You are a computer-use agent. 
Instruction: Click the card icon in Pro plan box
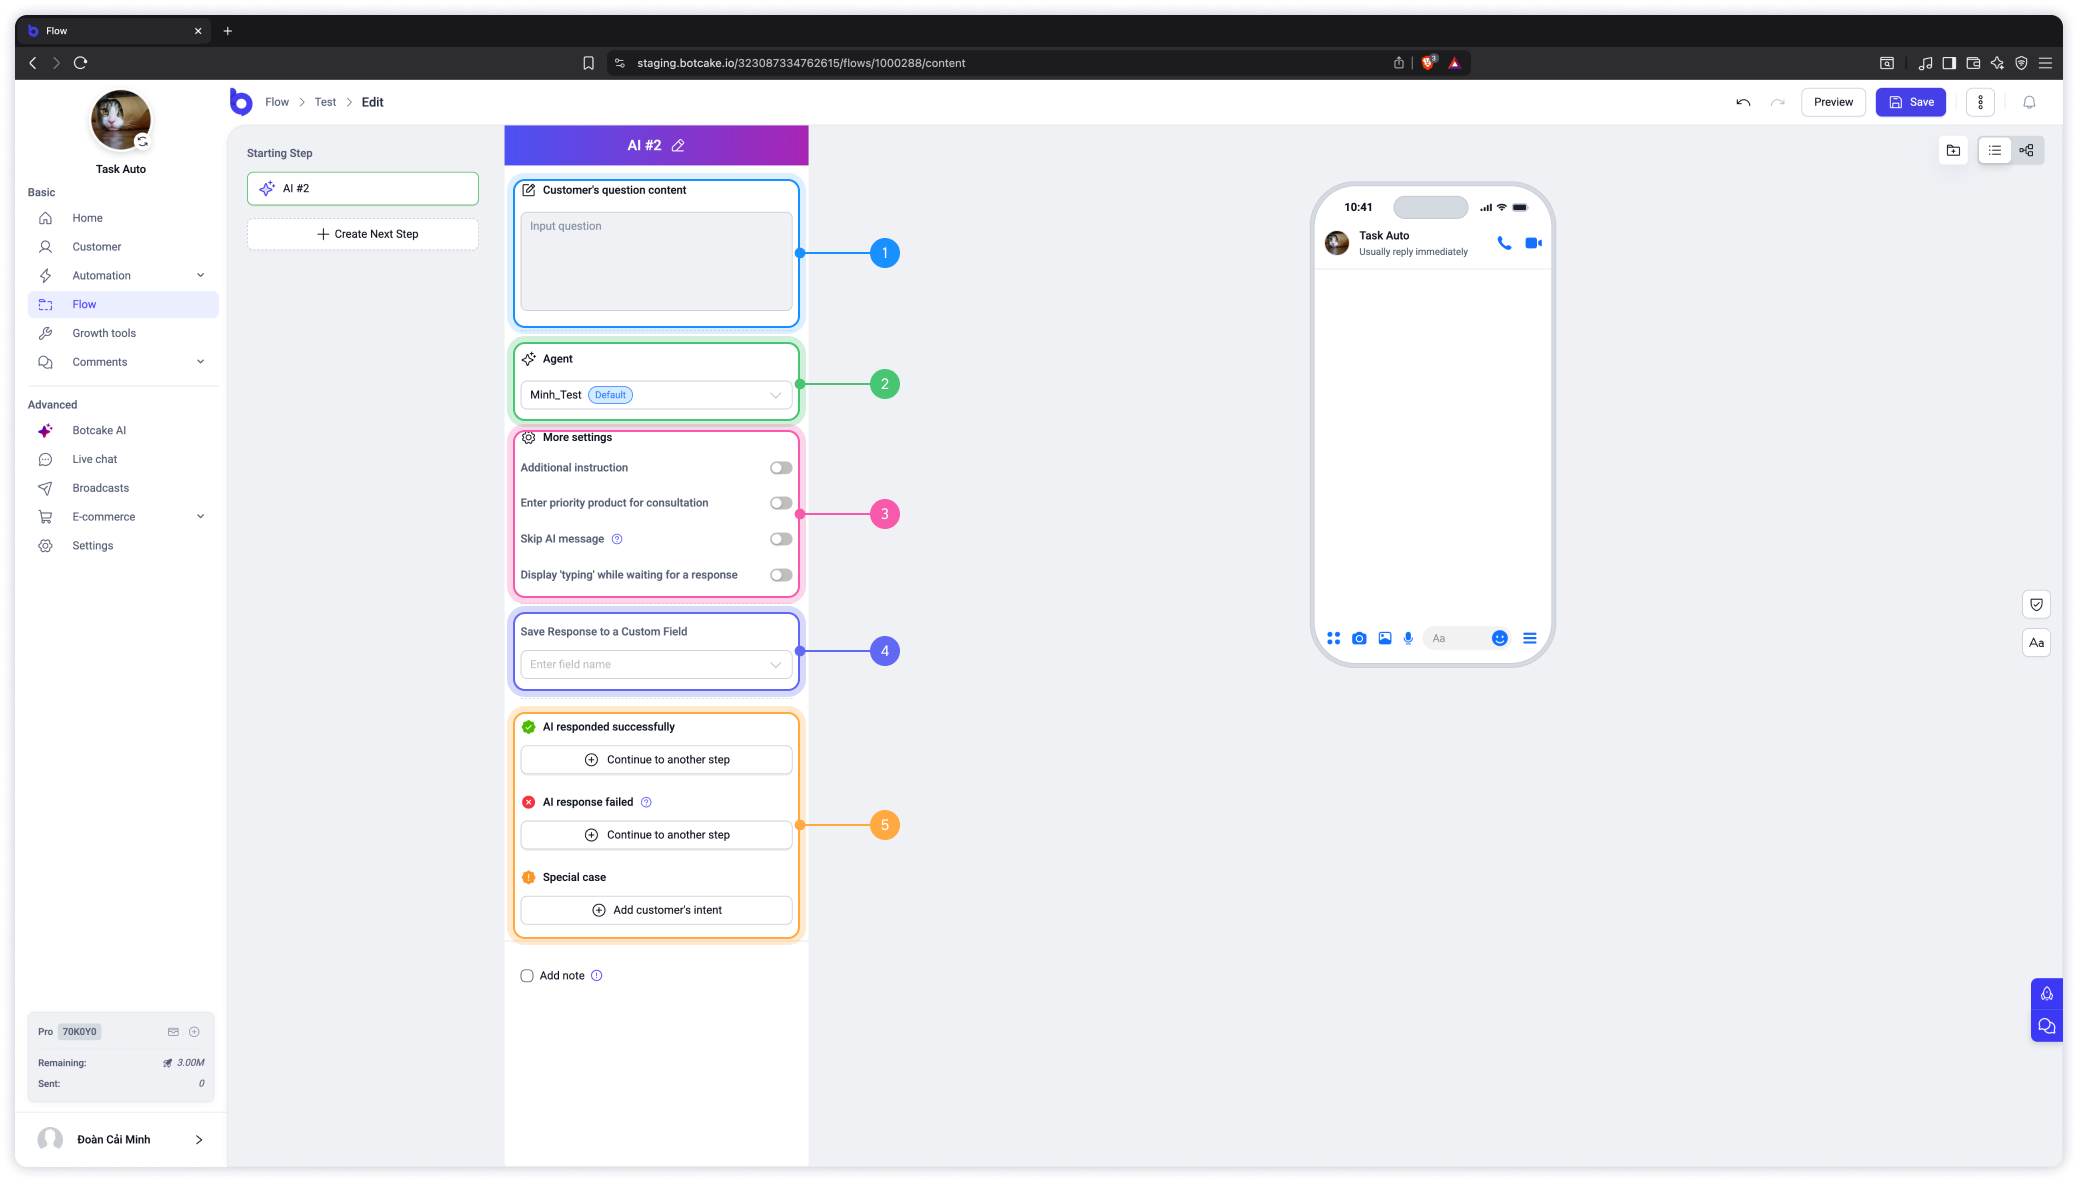[173, 1032]
